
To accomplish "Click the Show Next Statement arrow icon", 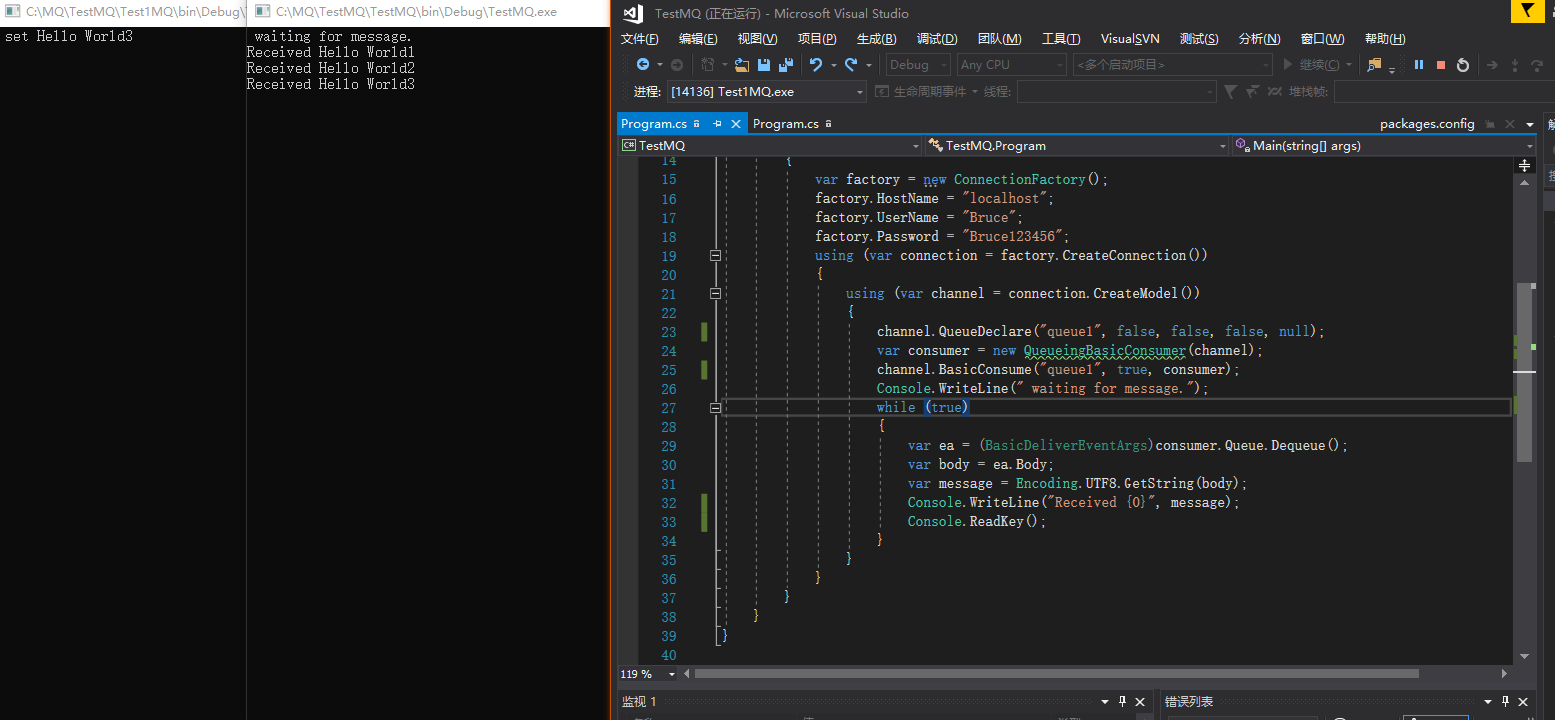I will 1492,64.
